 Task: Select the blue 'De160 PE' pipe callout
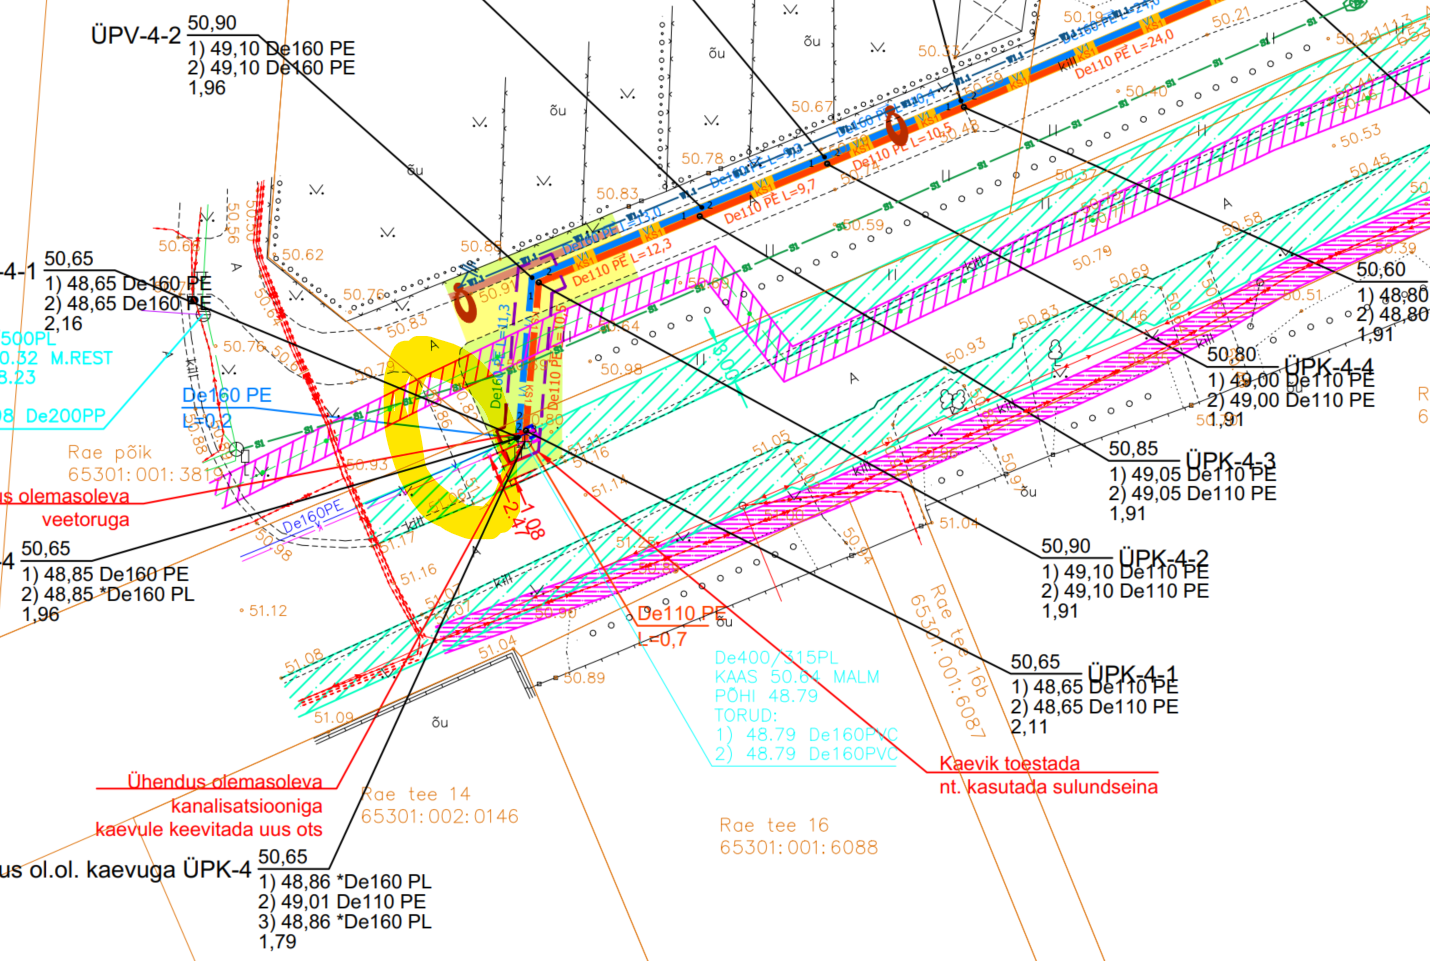click(x=226, y=395)
